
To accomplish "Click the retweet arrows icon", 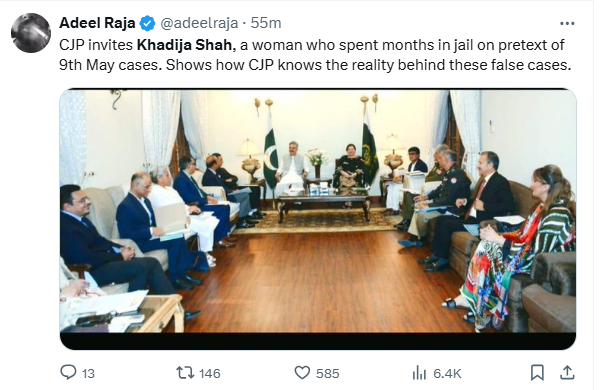I will tap(185, 373).
